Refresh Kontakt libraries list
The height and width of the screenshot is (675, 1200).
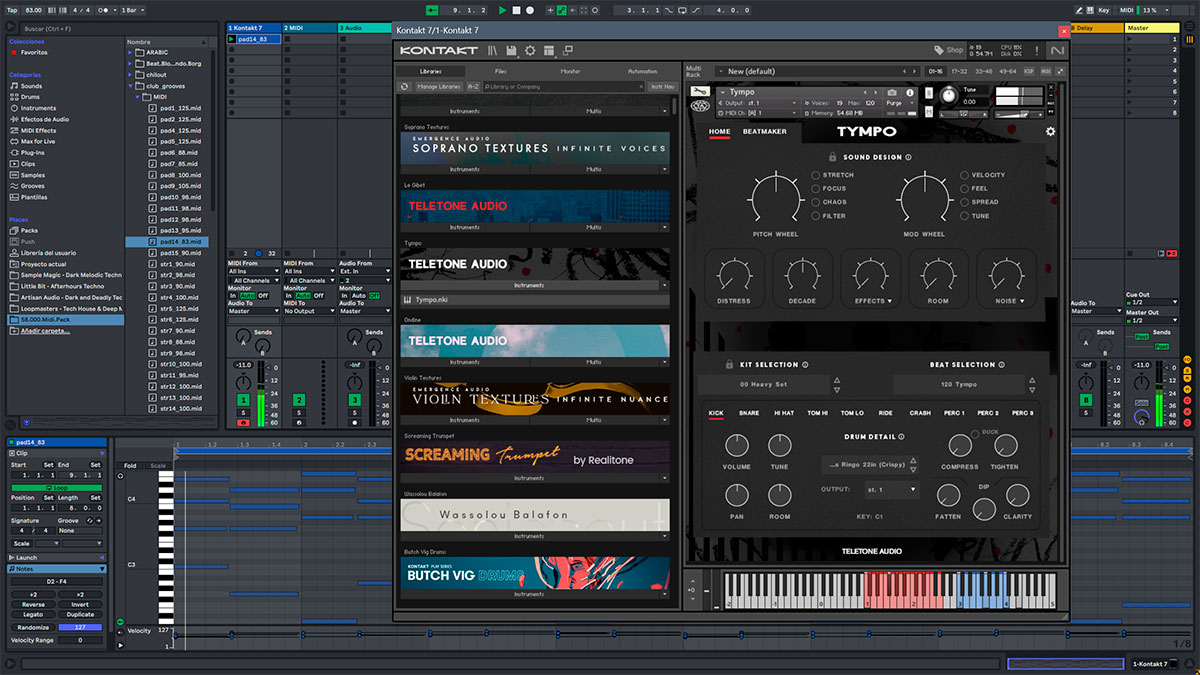pyautogui.click(x=406, y=87)
